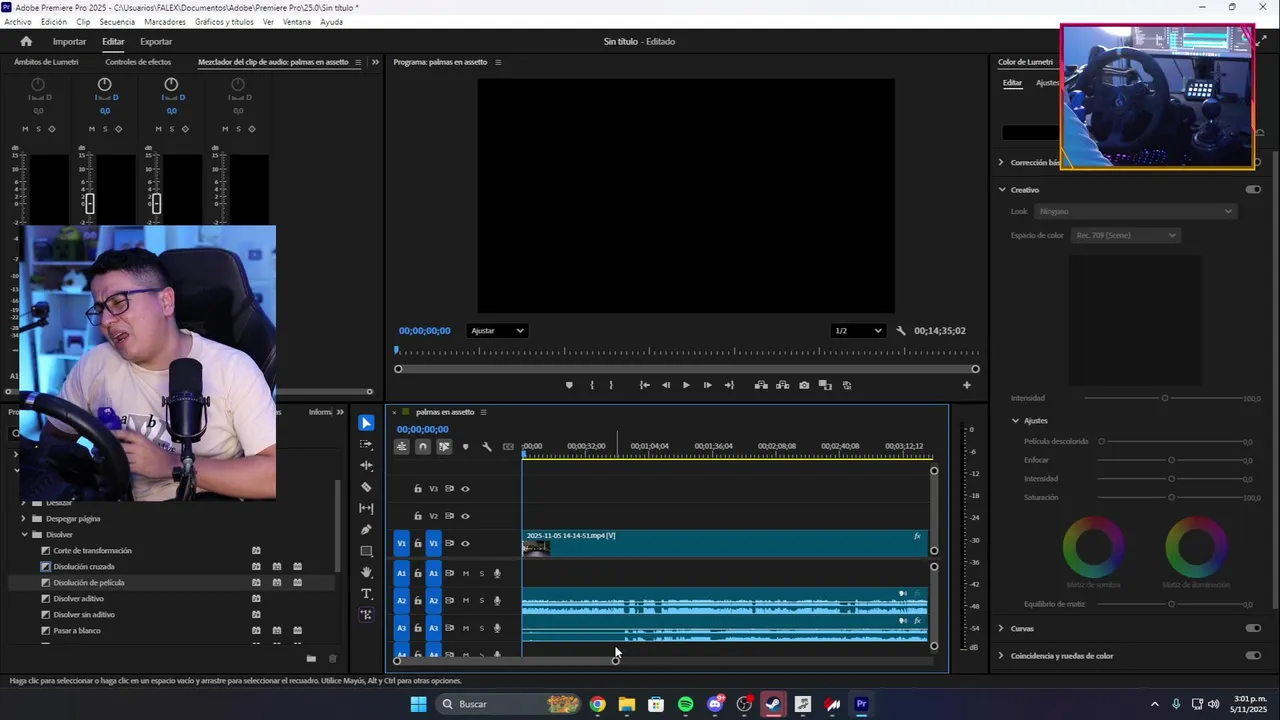Toggle V3 track output eye

465,489
